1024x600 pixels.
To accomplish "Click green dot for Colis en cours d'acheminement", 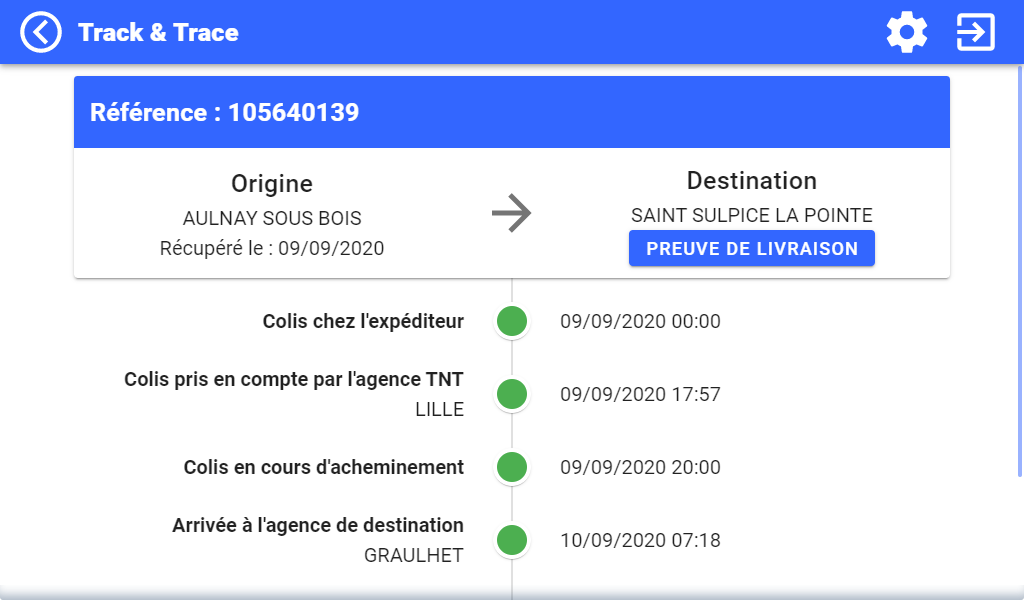I will click(x=512, y=467).
